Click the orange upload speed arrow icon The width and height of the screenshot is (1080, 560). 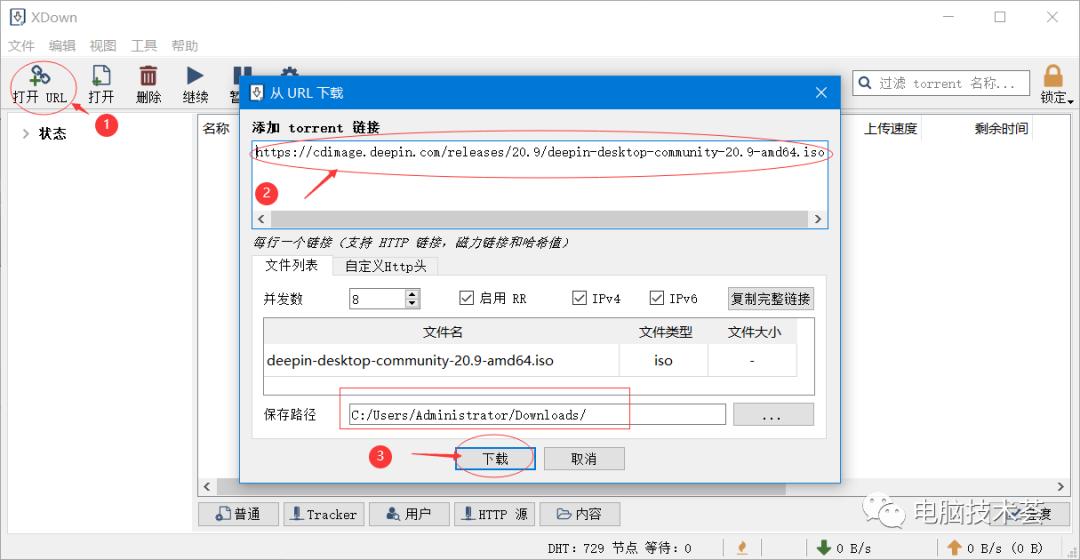click(x=954, y=548)
